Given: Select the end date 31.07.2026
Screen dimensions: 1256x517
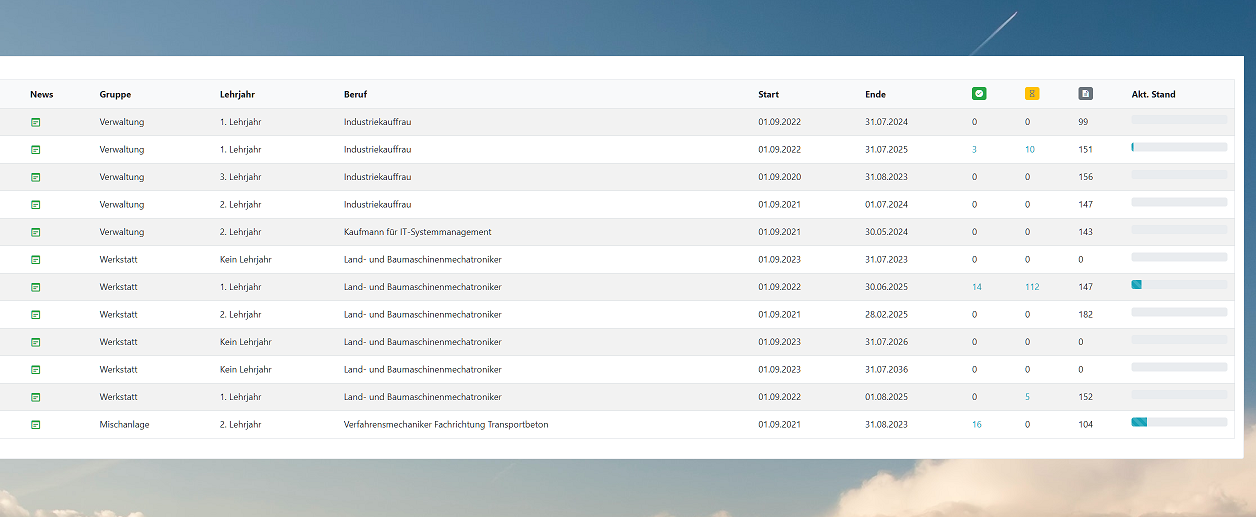Looking at the screenshot, I should tap(886, 342).
